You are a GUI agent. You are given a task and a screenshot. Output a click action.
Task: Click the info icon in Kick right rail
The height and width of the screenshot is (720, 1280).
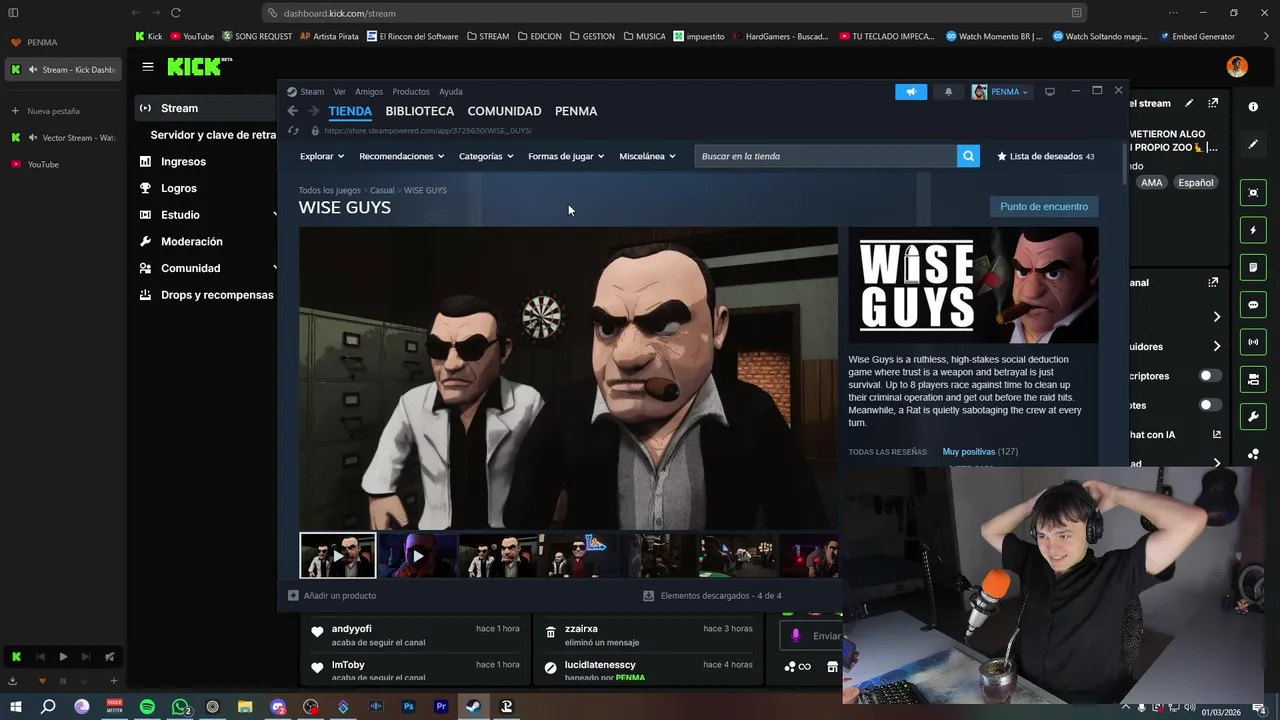(x=1253, y=106)
